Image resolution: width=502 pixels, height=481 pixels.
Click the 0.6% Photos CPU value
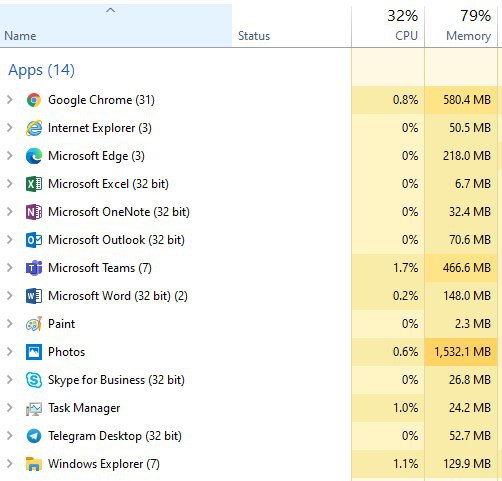pos(405,352)
